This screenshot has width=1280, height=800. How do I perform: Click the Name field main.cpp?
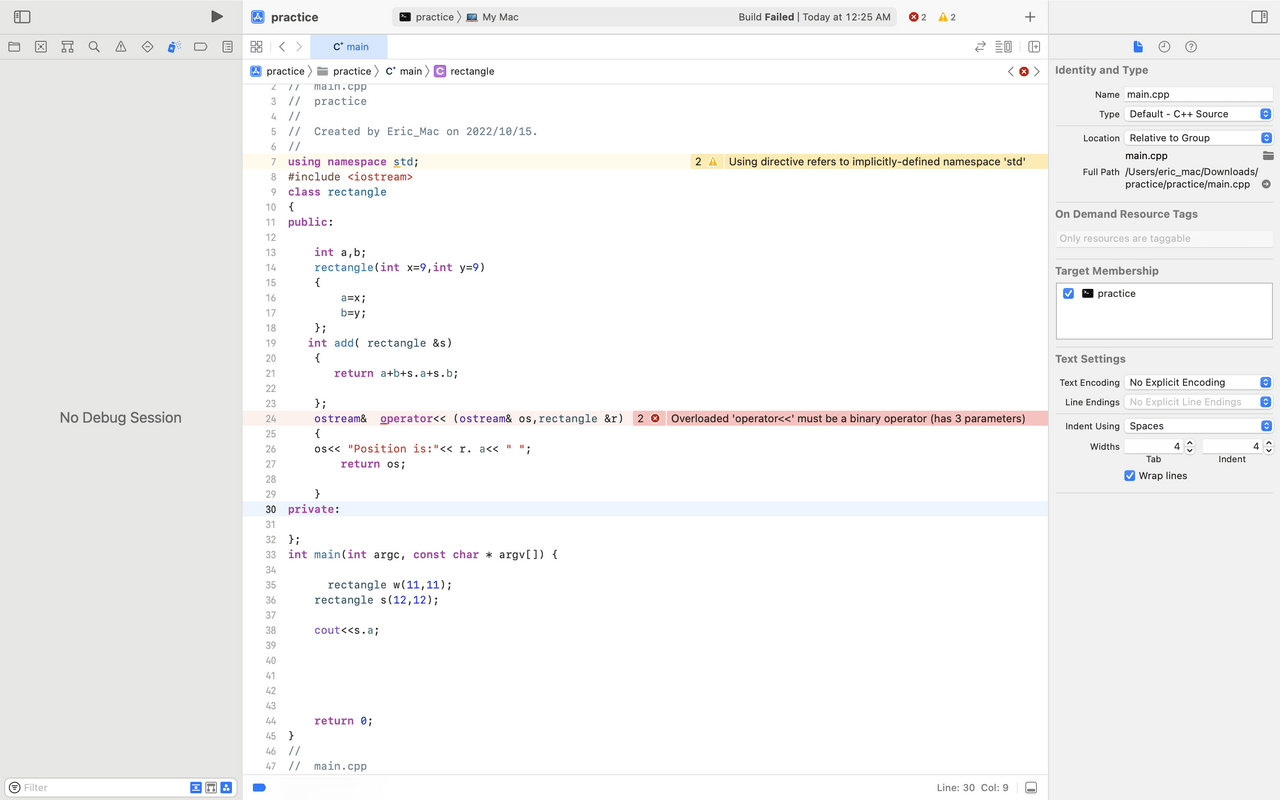[1198, 94]
